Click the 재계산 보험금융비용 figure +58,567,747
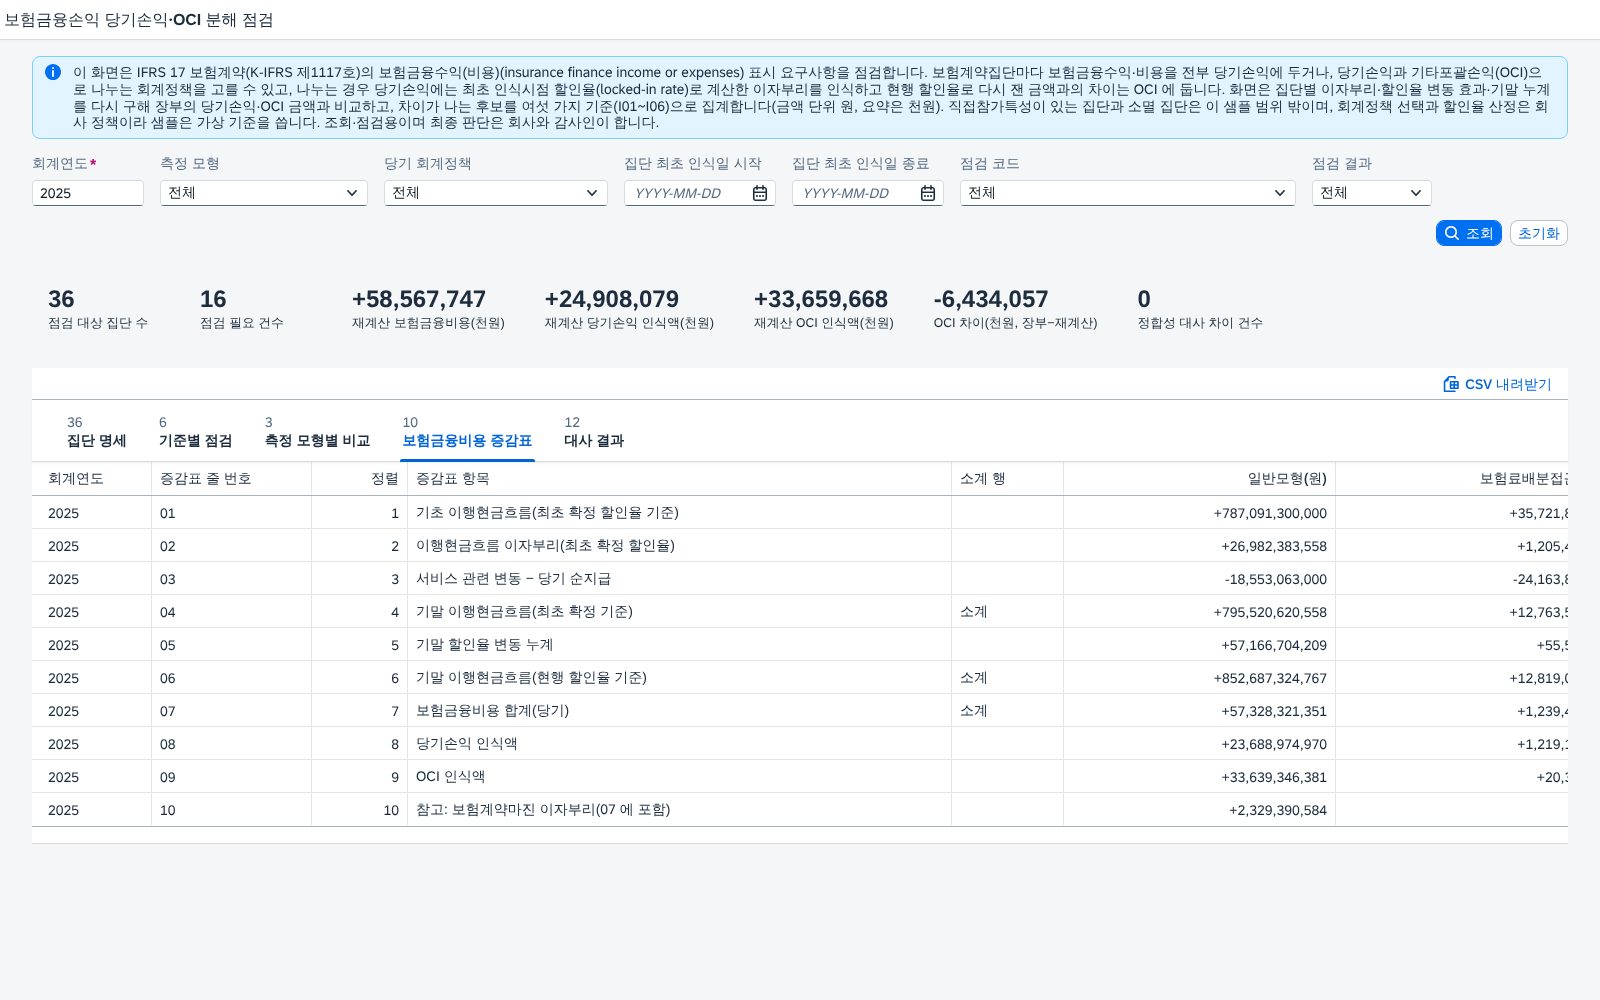Screen dimensions: 1600x1000 point(419,299)
